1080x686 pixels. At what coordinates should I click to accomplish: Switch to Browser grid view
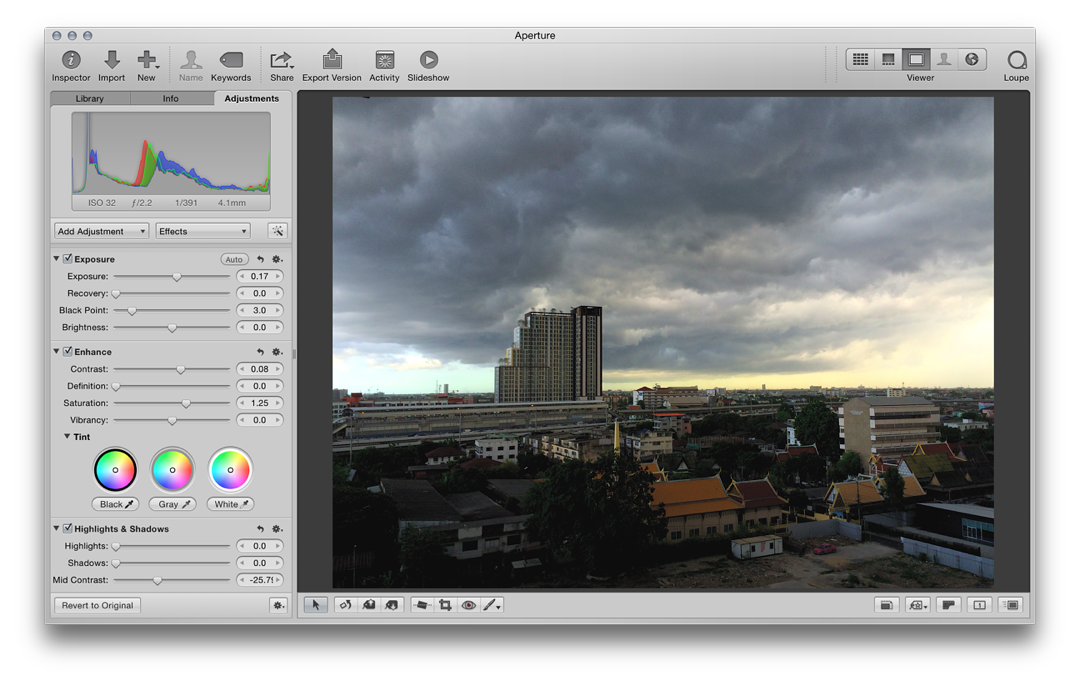pyautogui.click(x=860, y=59)
